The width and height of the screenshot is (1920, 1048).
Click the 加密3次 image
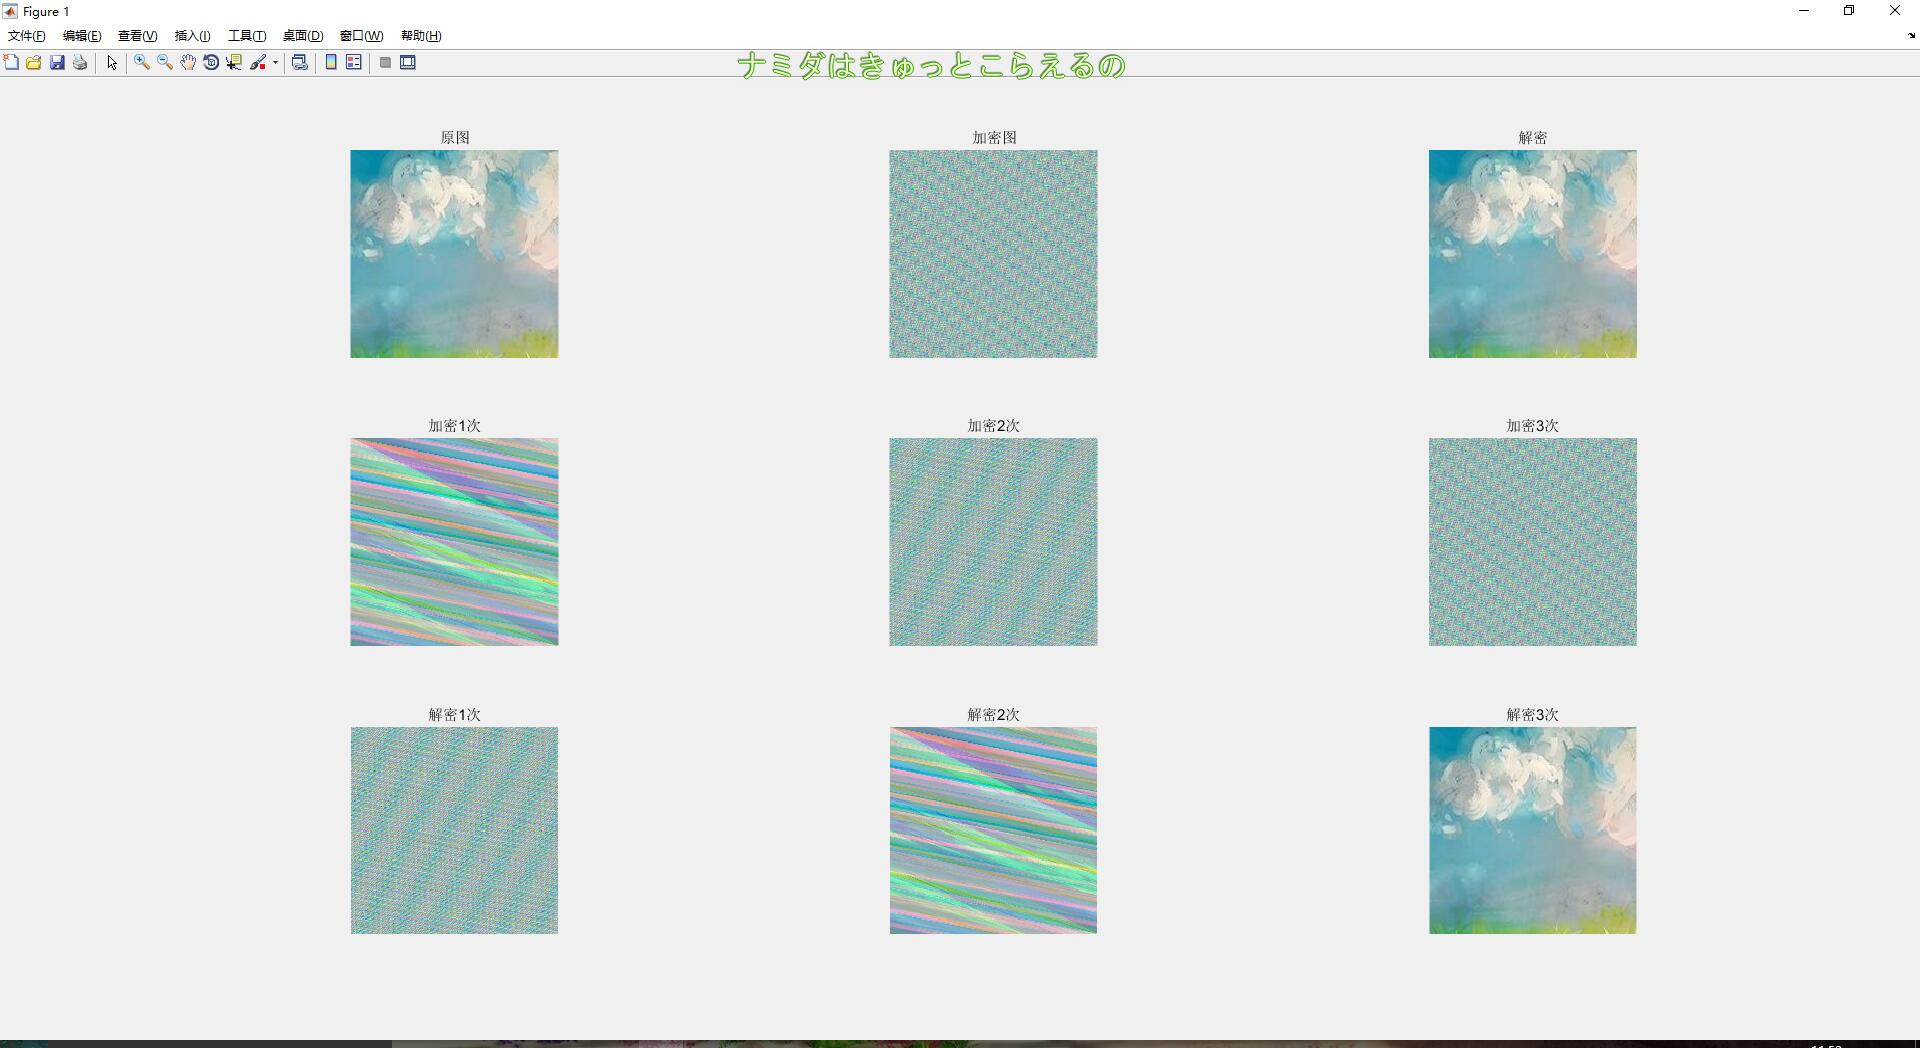pos(1532,542)
